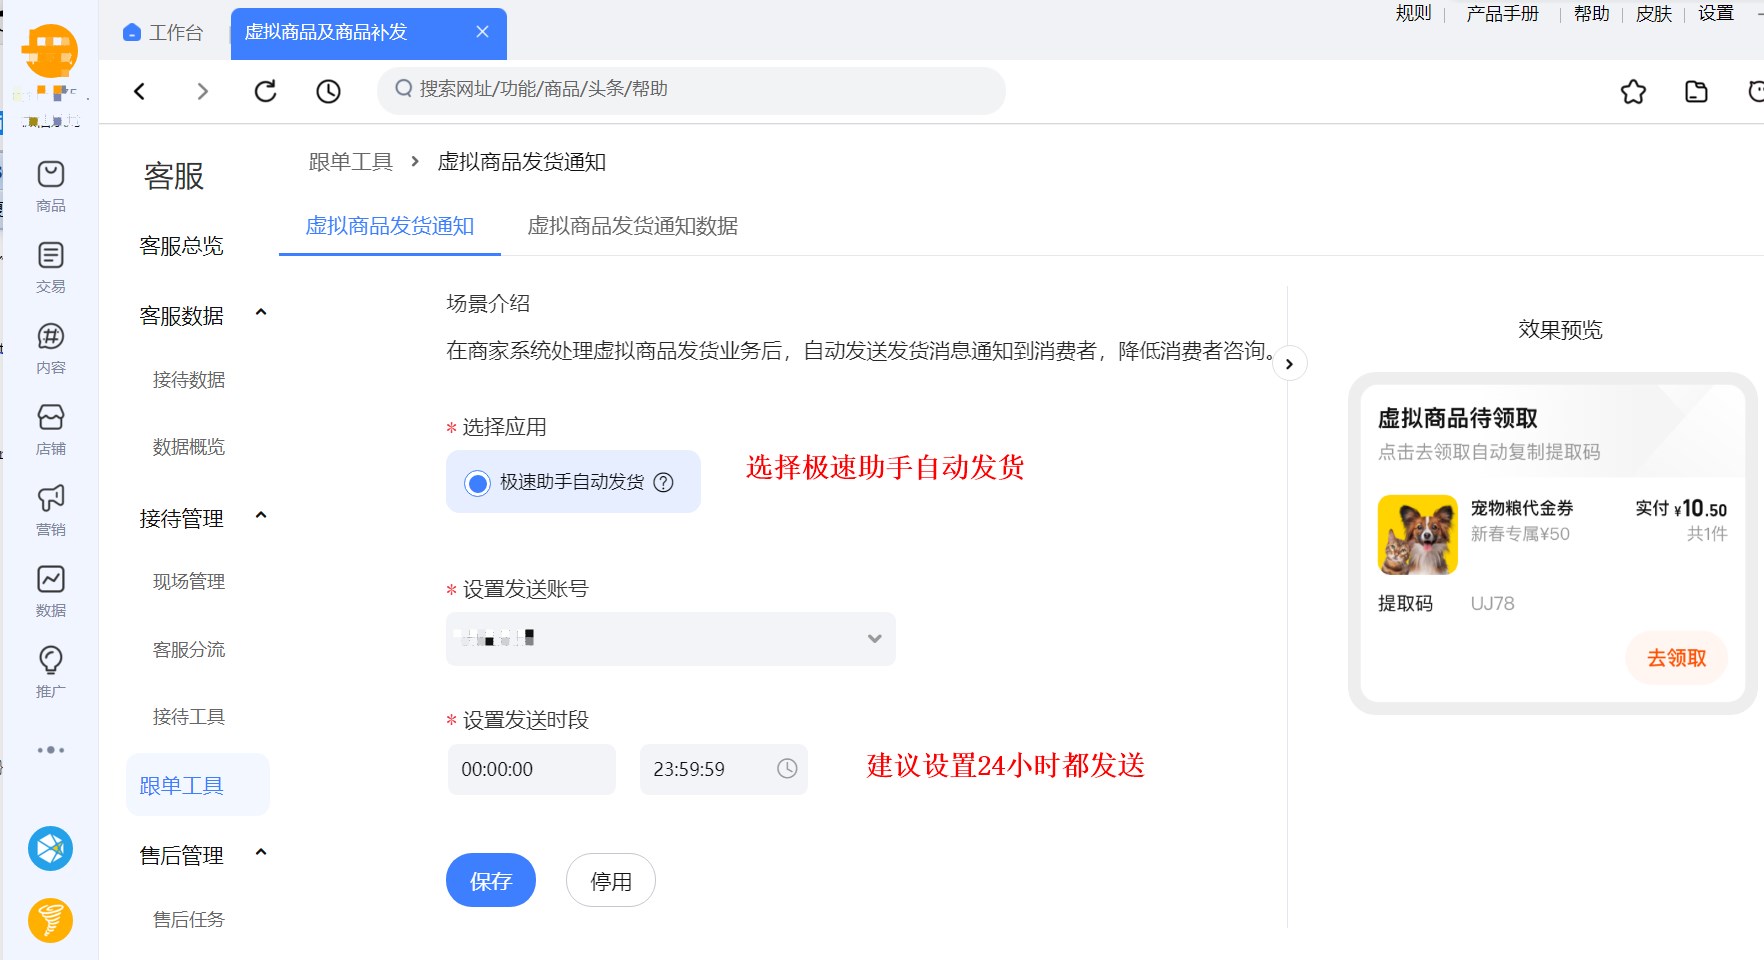The width and height of the screenshot is (1764, 960).
Task: Click the favorites star icon
Action: tap(1633, 92)
